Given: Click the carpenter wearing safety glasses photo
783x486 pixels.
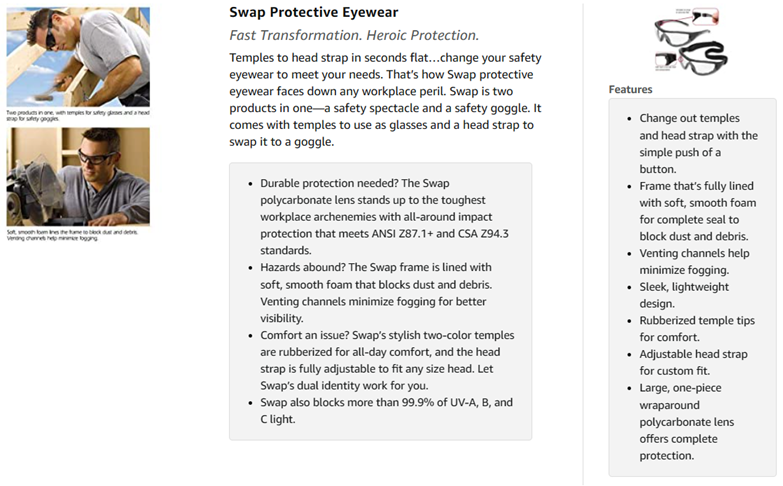Looking at the screenshot, I should (x=78, y=57).
